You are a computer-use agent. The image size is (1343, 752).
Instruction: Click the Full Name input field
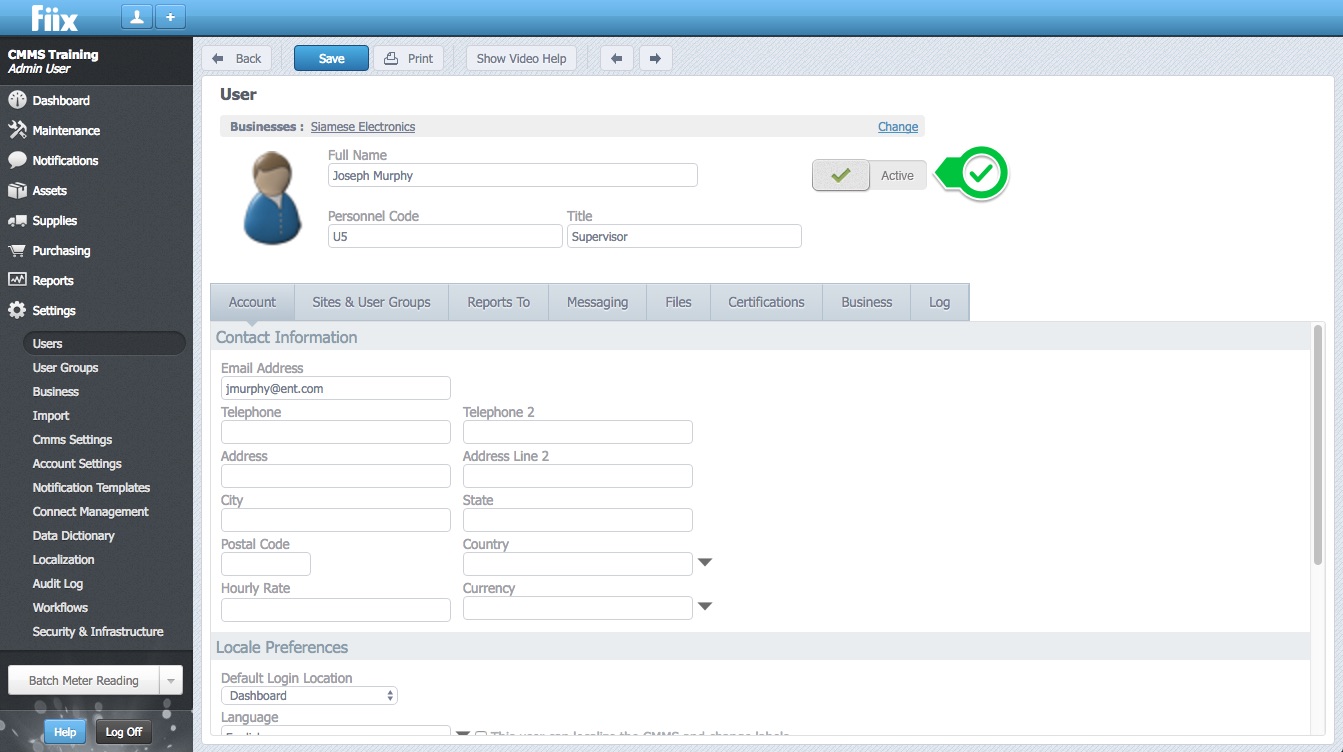point(513,175)
